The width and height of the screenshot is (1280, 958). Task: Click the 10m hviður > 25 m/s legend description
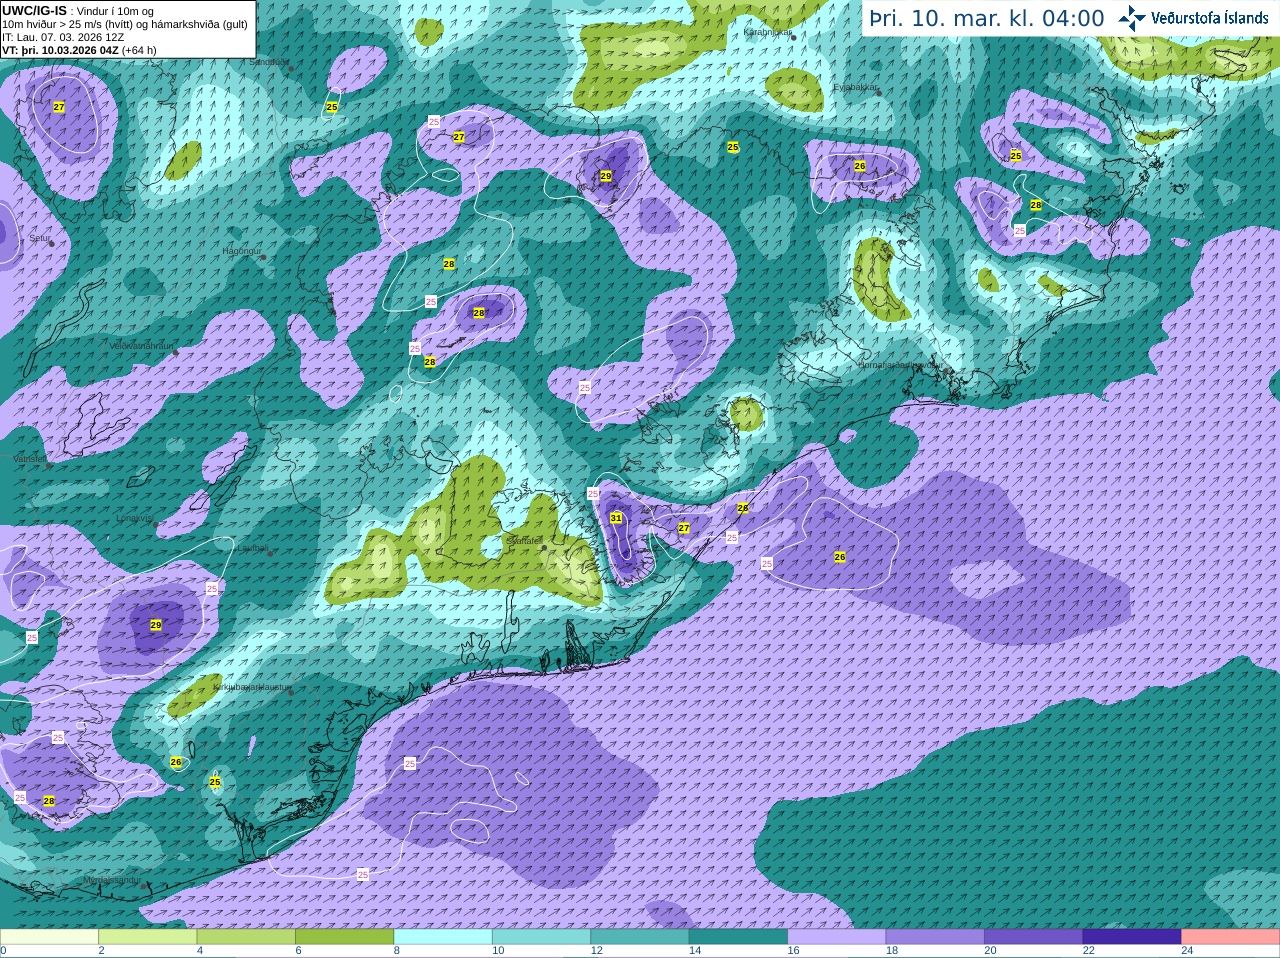click(x=125, y=24)
